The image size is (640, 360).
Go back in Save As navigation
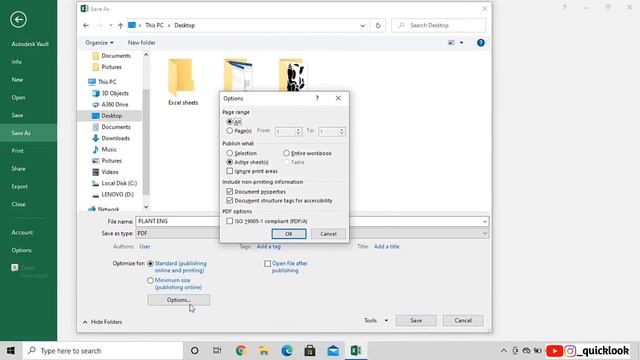(86, 25)
